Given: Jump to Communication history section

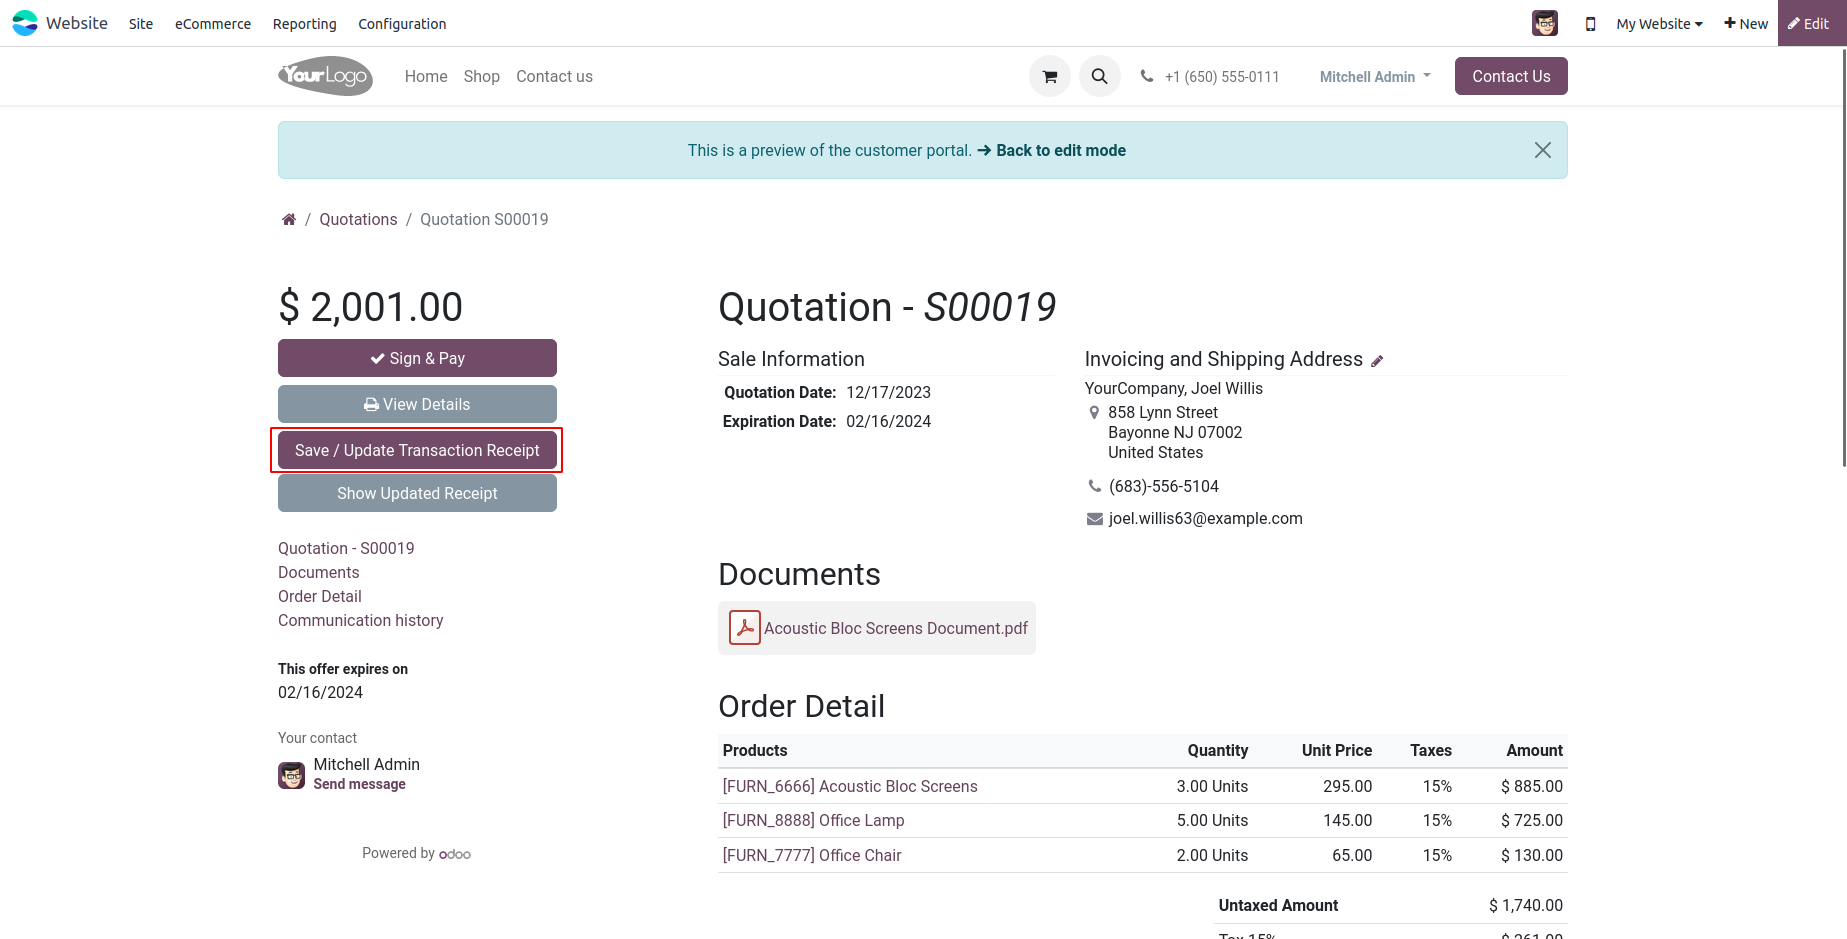Looking at the screenshot, I should tap(360, 621).
